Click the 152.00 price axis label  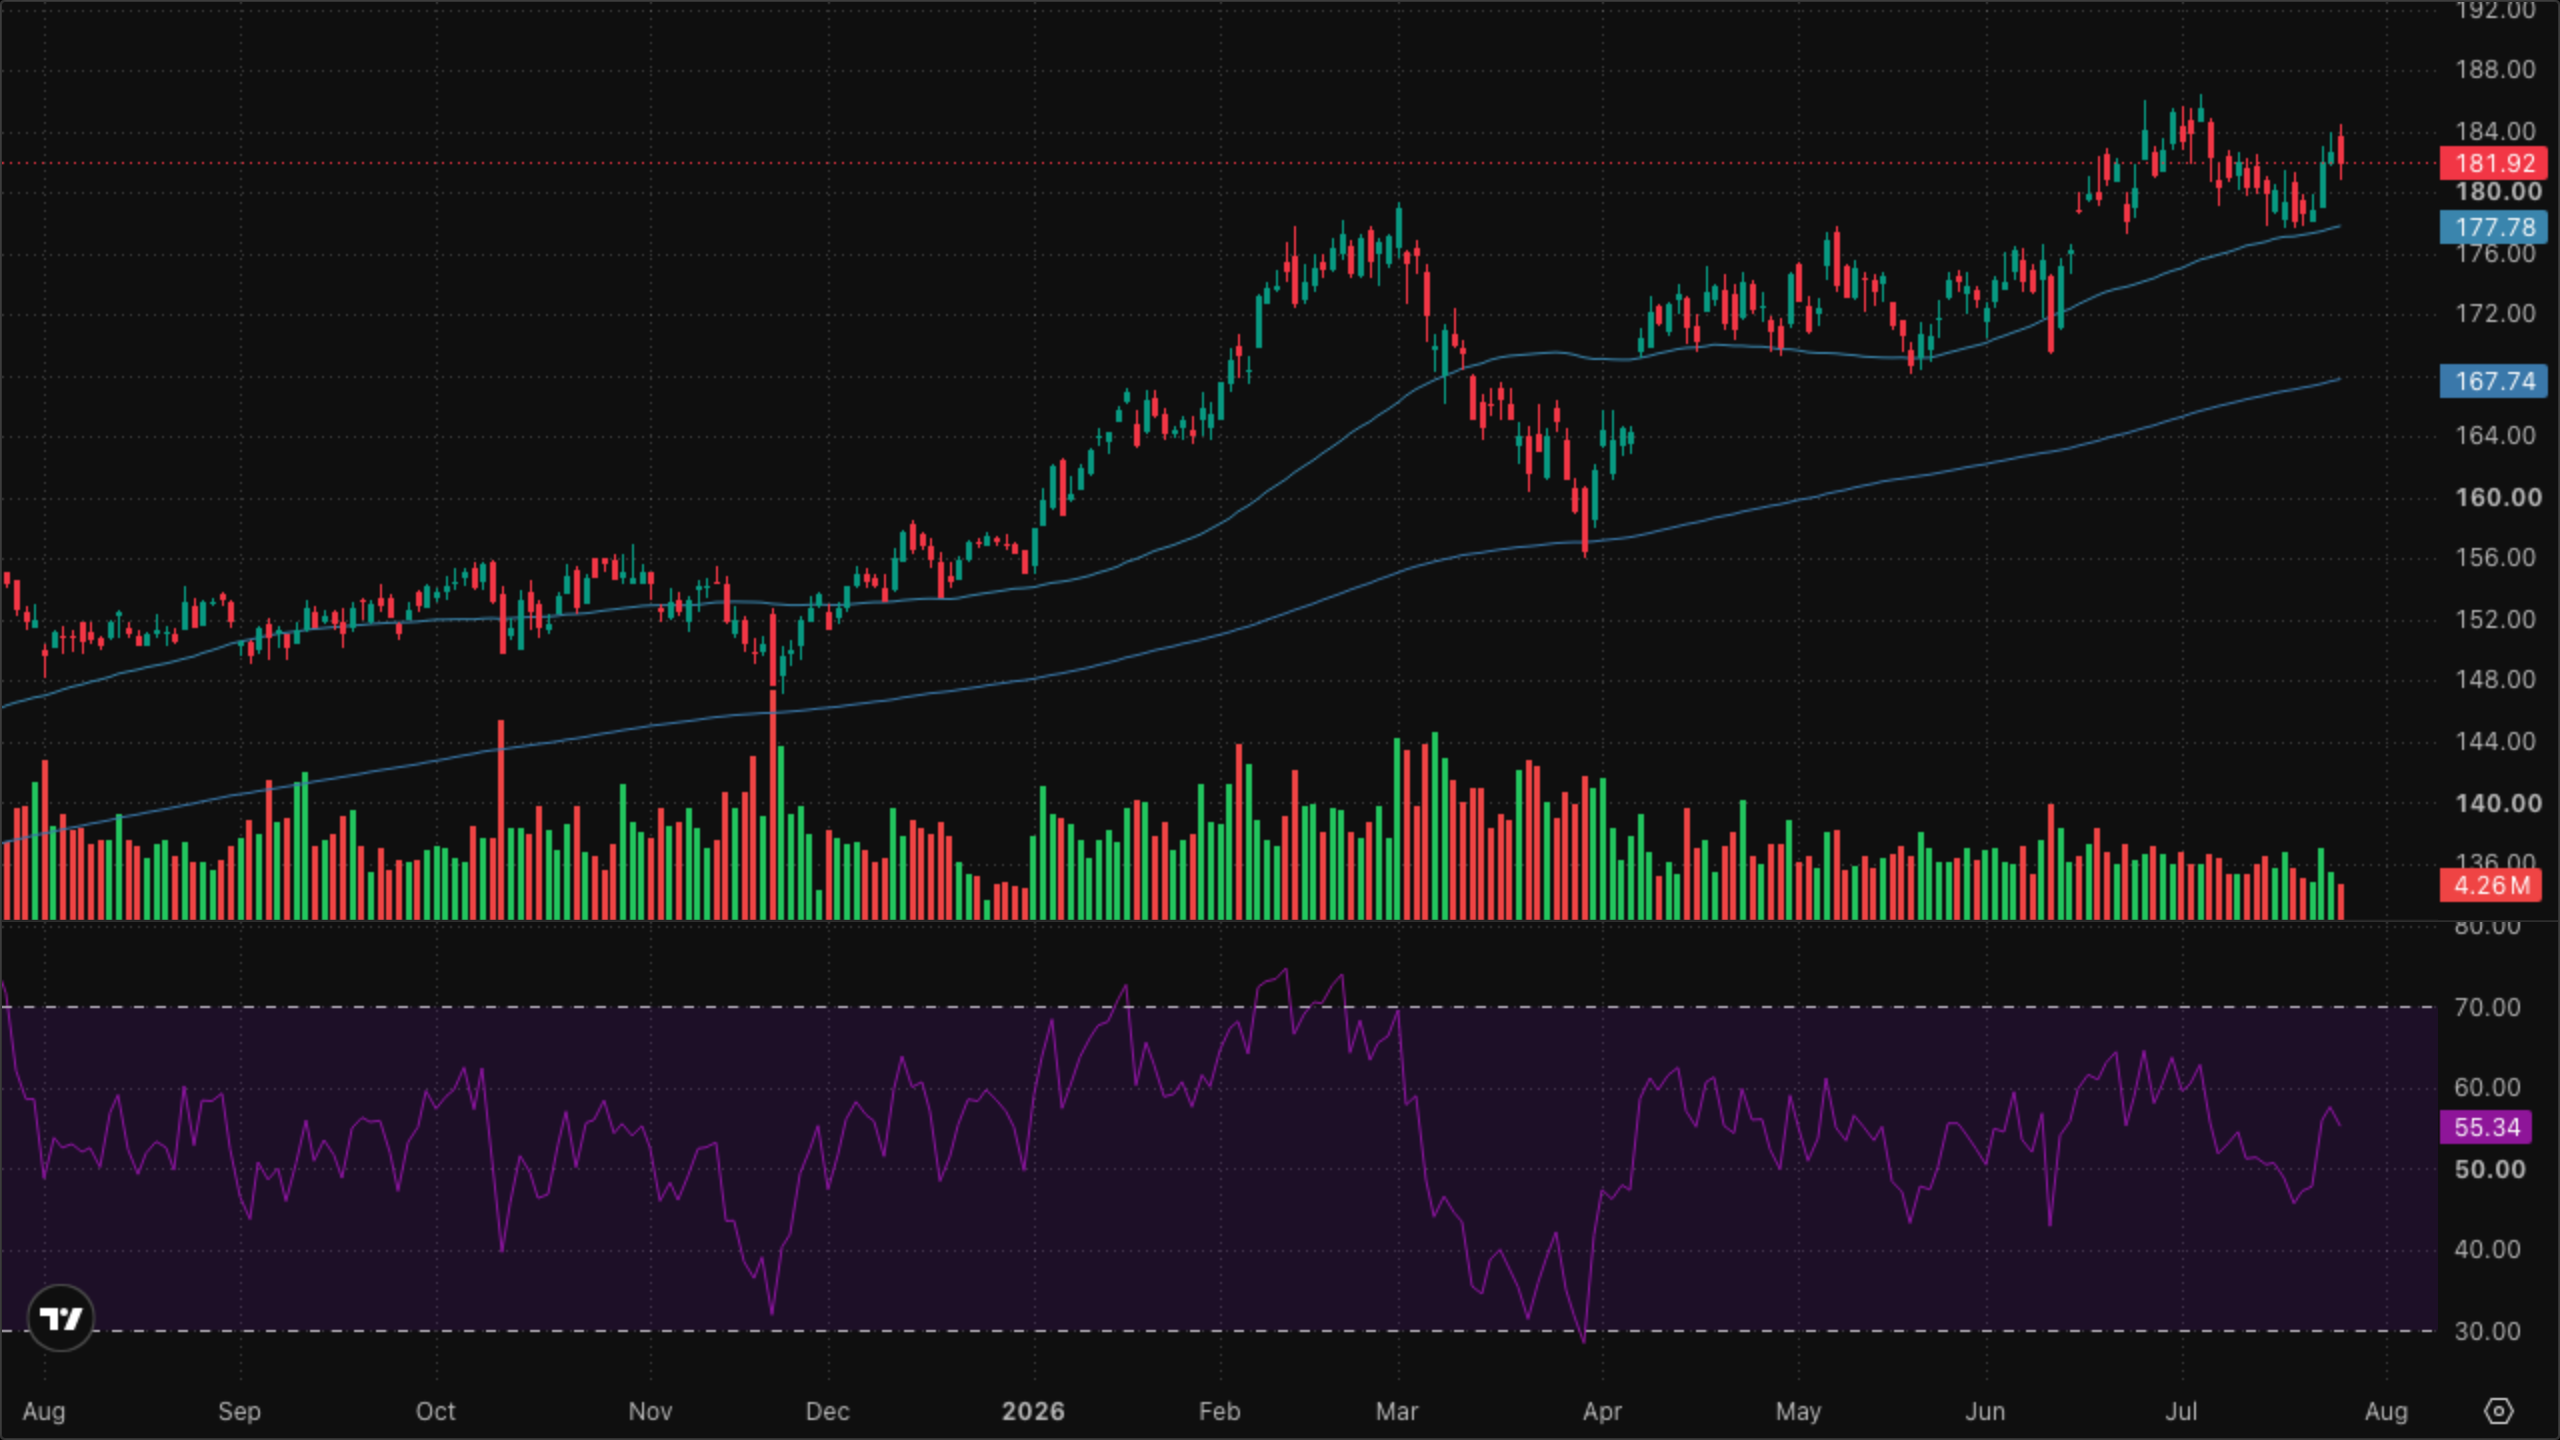[2495, 619]
